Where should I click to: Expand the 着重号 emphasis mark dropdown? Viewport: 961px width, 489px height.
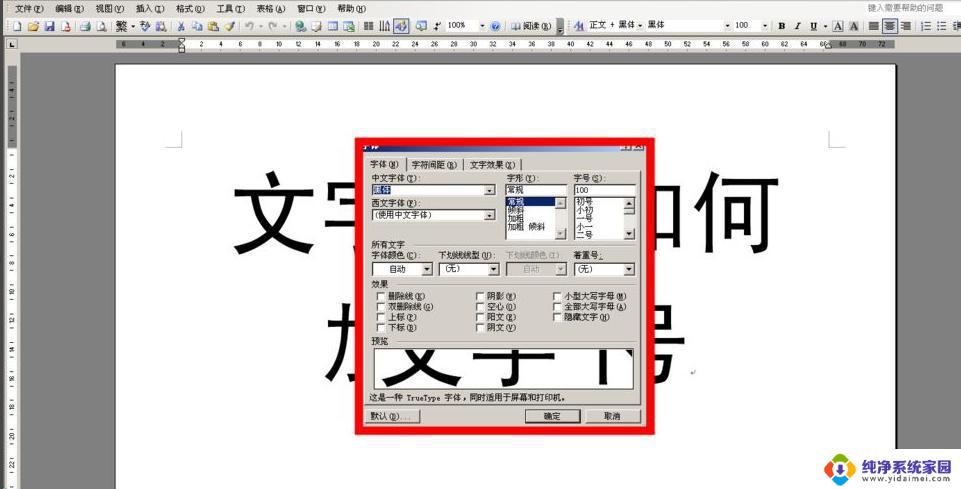[x=629, y=269]
